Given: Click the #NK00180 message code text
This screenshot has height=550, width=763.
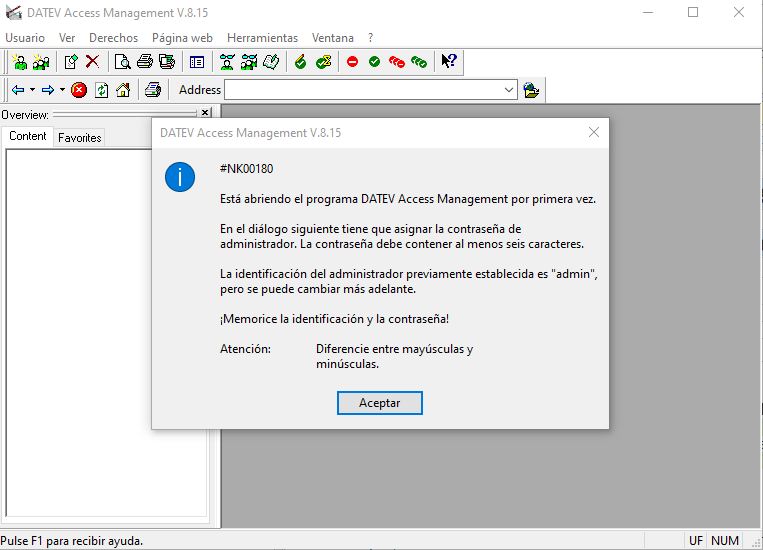Looking at the screenshot, I should tap(247, 169).
